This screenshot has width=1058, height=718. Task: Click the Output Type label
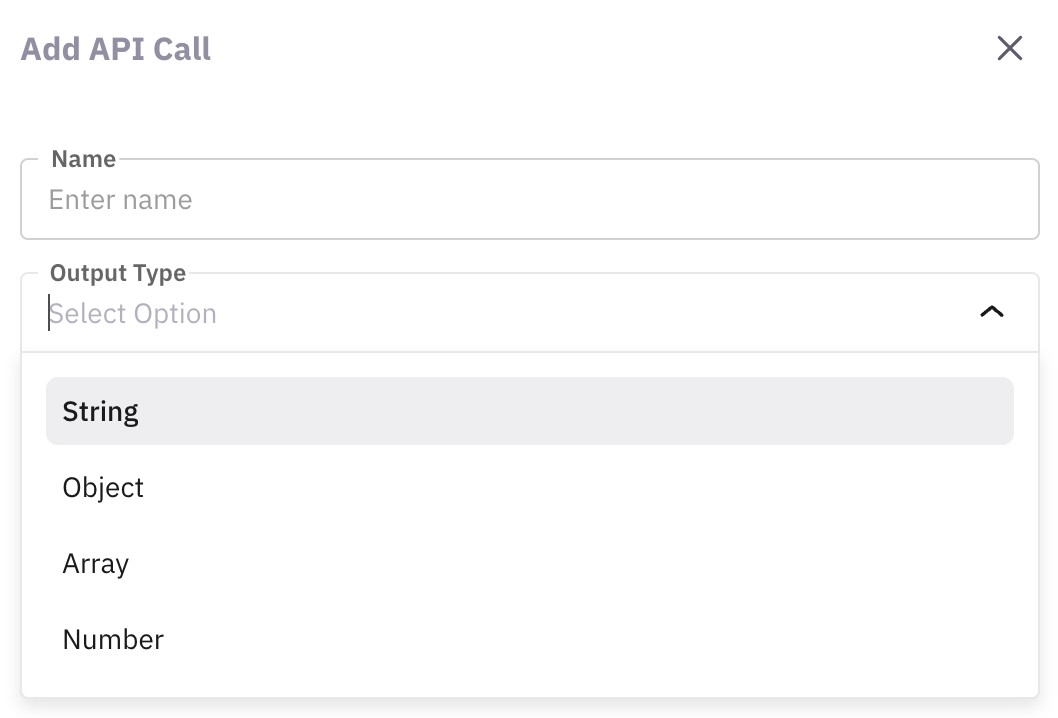click(x=118, y=272)
